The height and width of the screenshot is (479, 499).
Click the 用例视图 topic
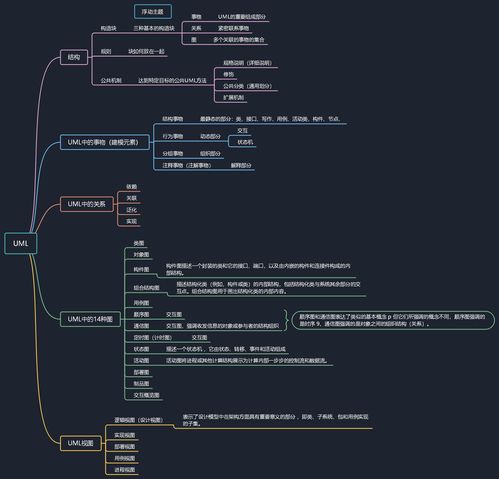point(125,458)
